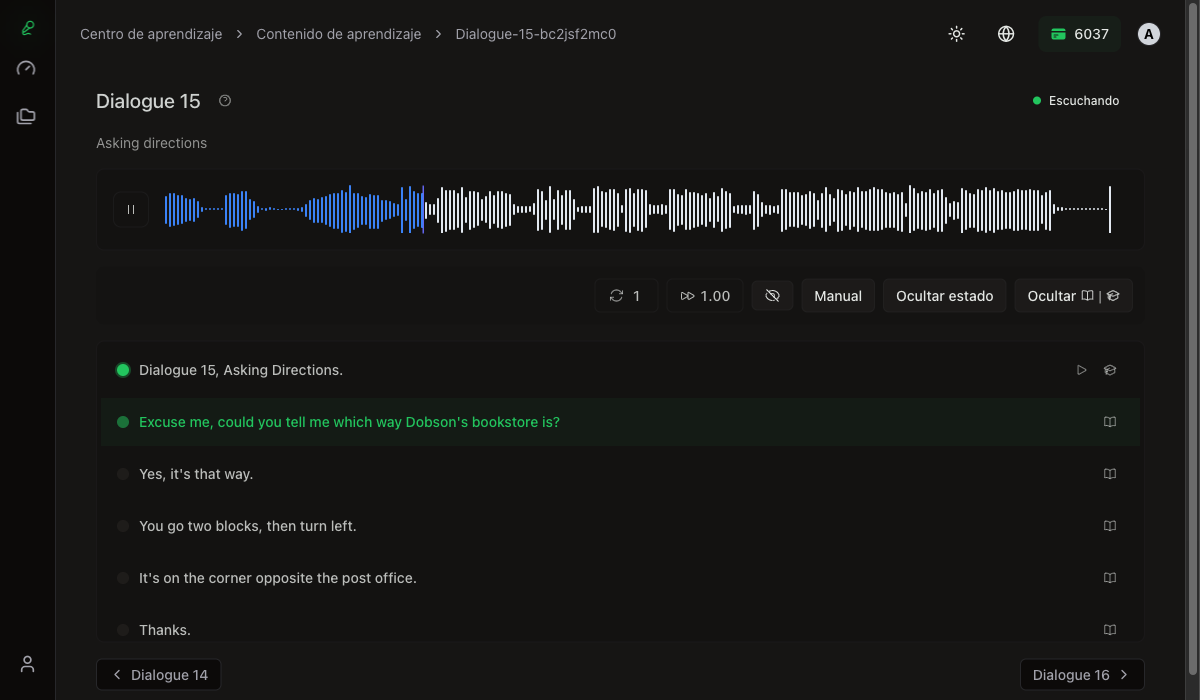Open the language globe icon
This screenshot has width=1200, height=700.
coord(1006,34)
